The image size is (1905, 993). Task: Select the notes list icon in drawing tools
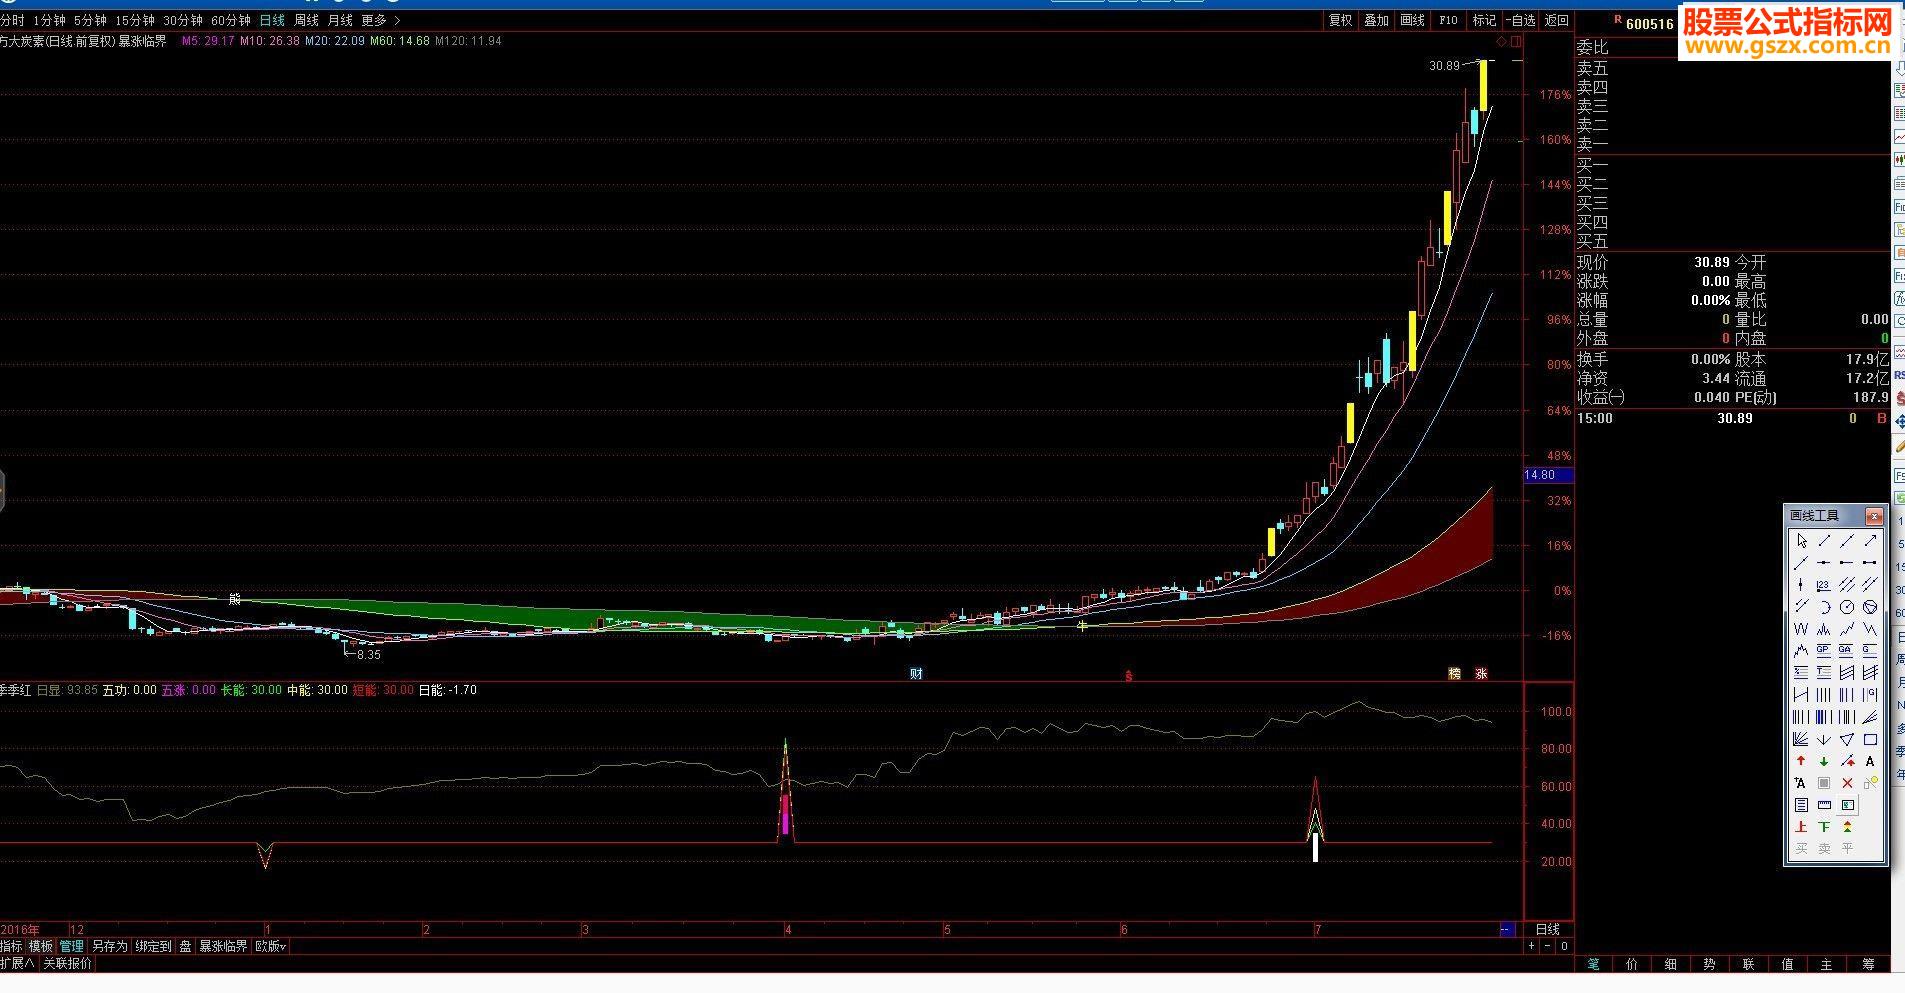point(1801,804)
